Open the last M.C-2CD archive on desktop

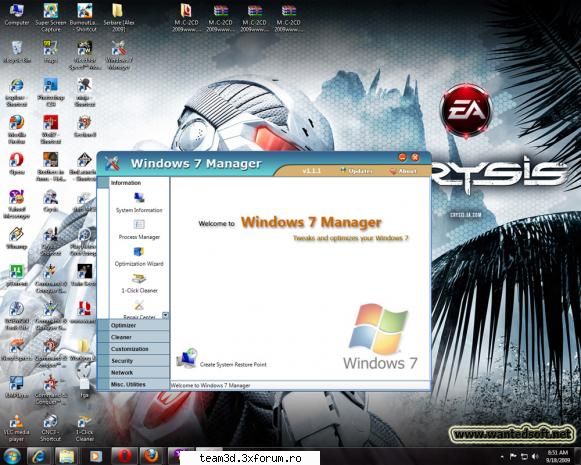(289, 17)
